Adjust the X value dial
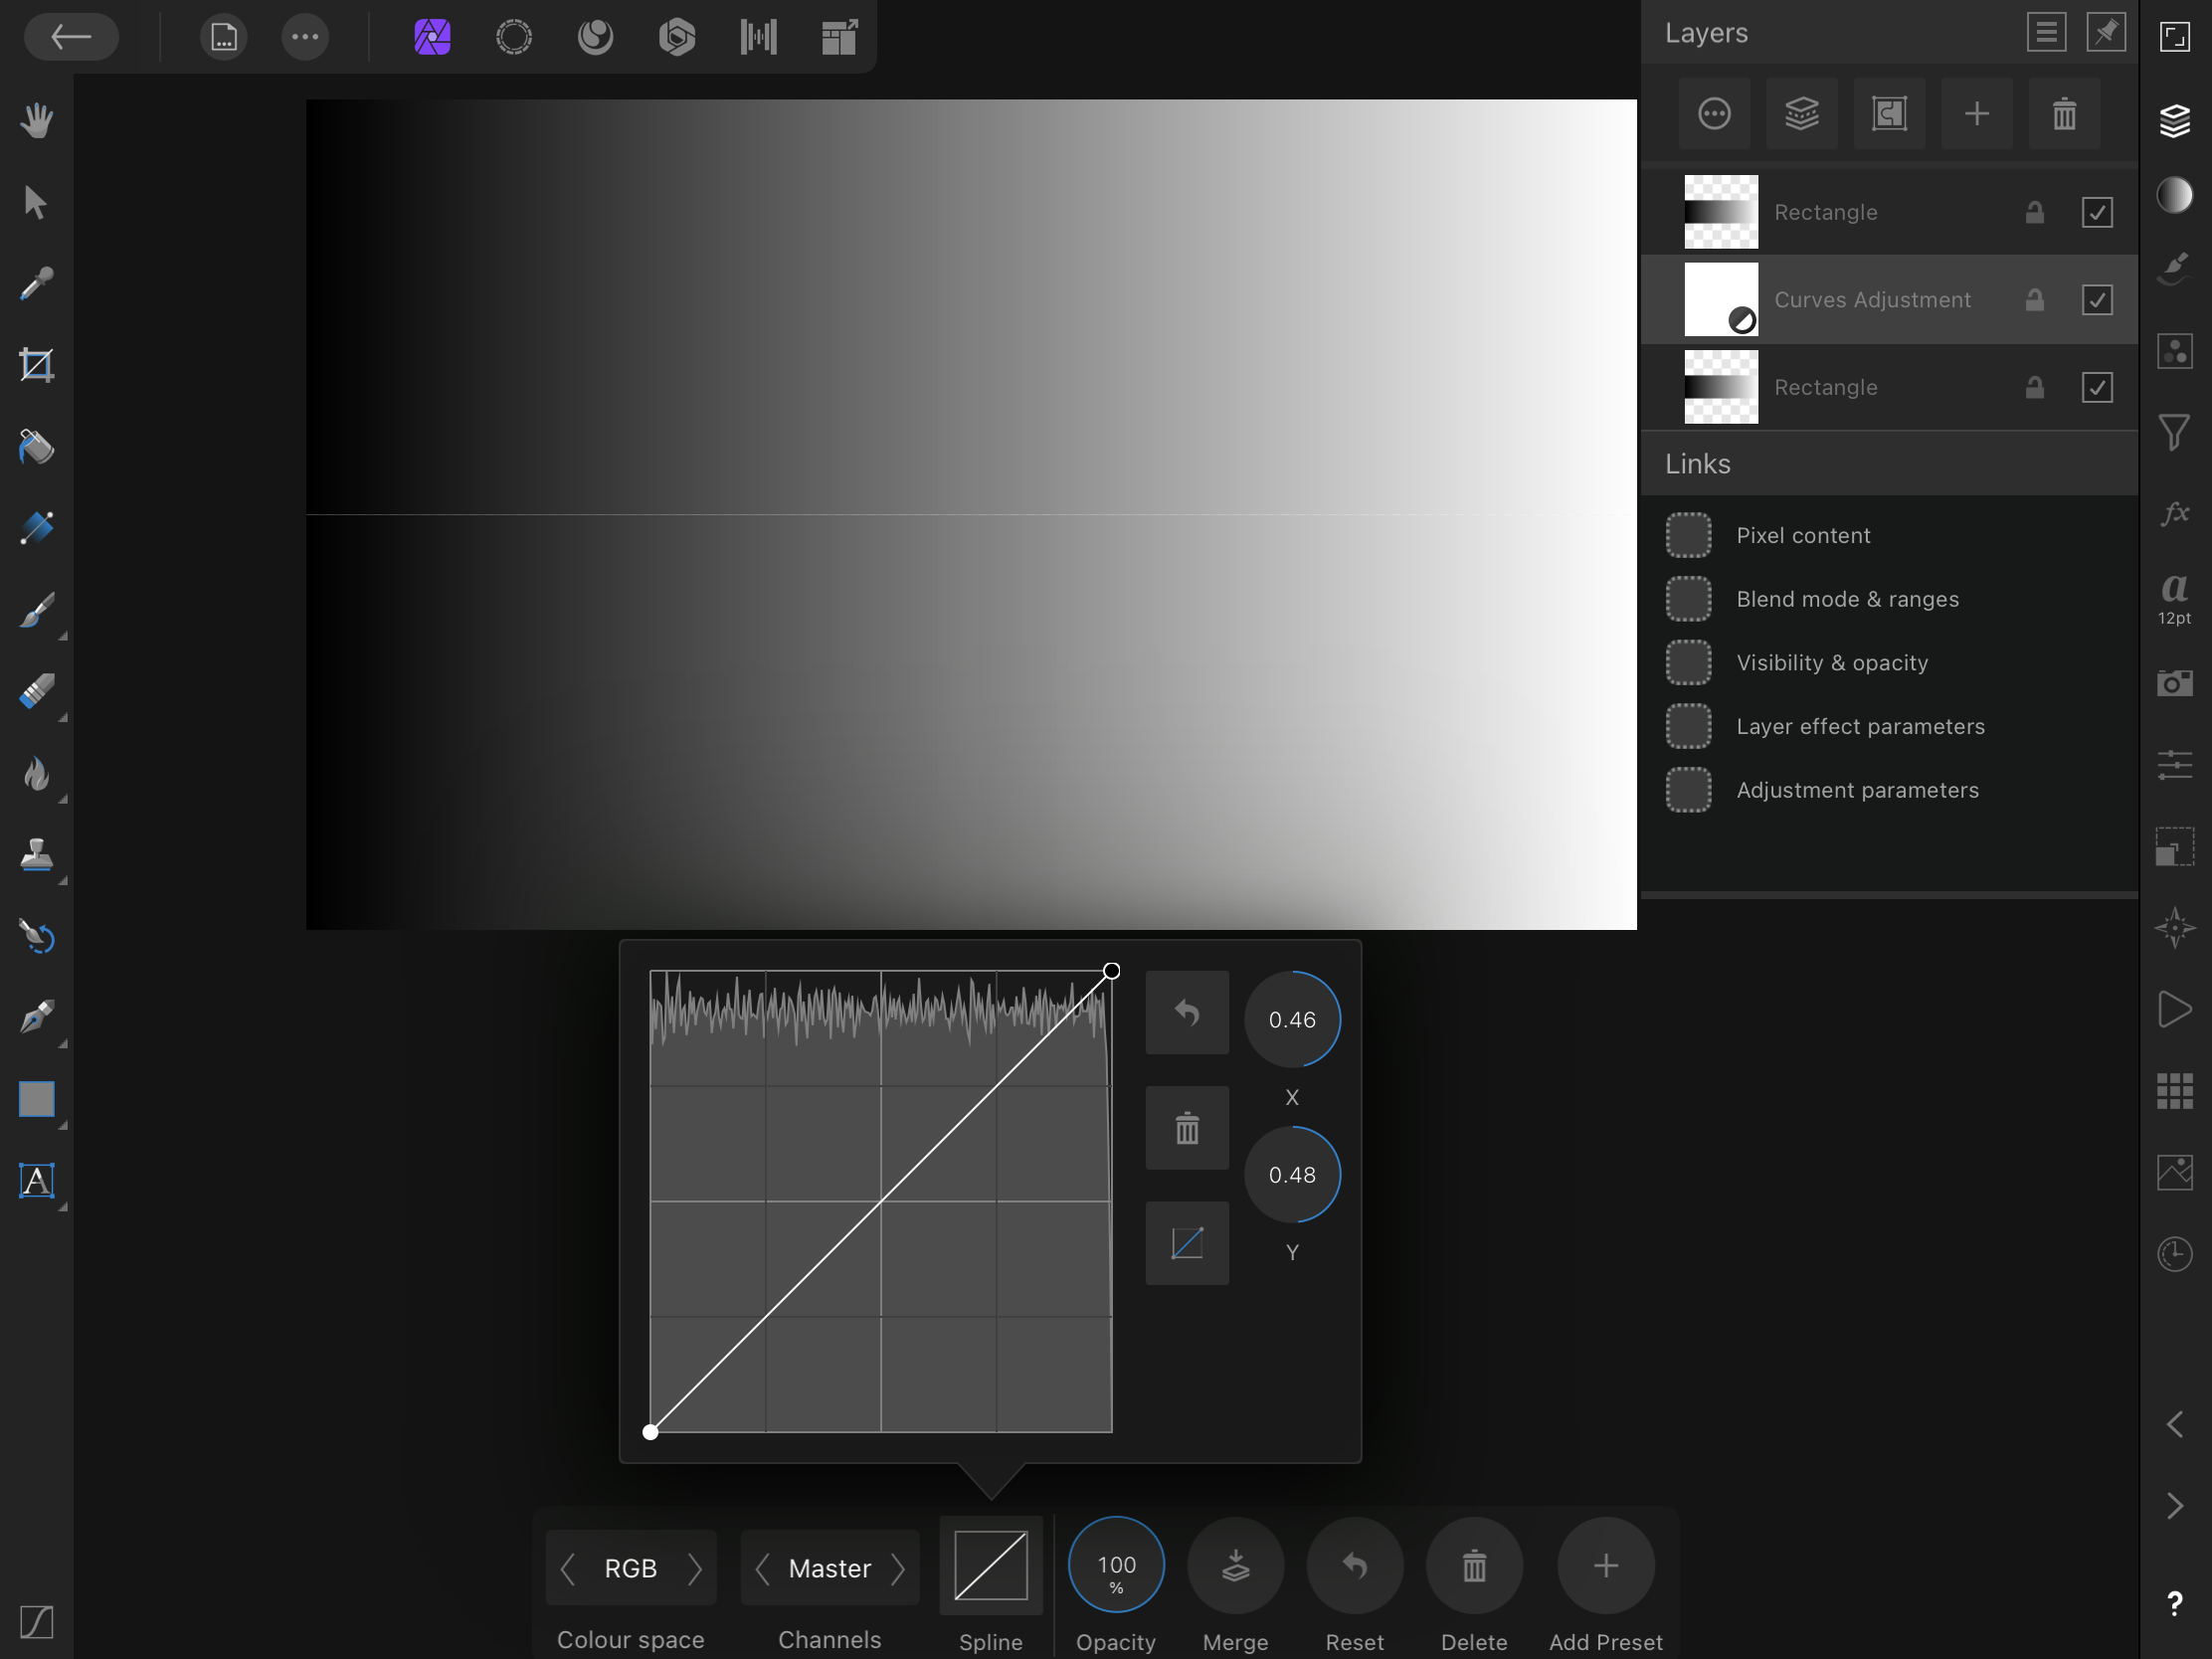The height and width of the screenshot is (1659, 2212). point(1292,1019)
